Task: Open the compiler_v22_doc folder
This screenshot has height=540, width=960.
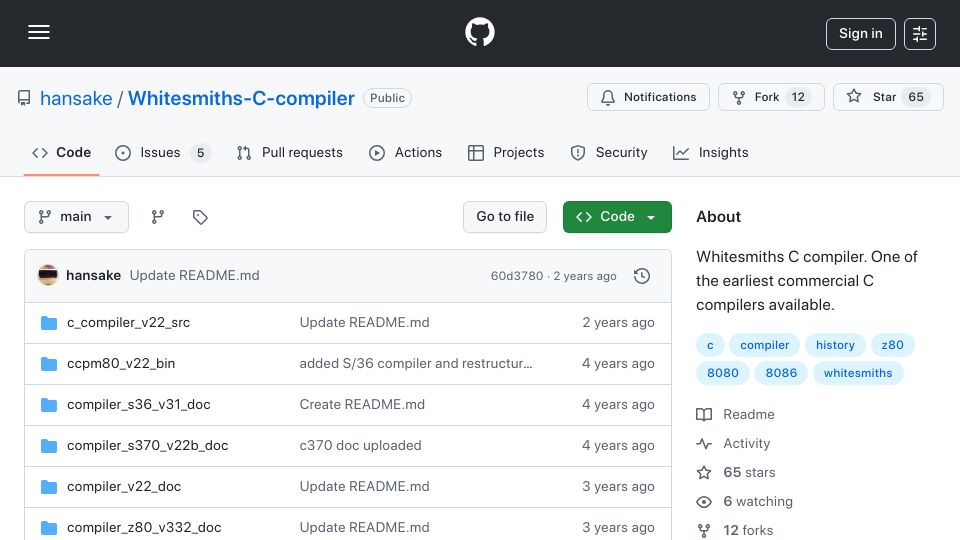Action: (x=124, y=487)
